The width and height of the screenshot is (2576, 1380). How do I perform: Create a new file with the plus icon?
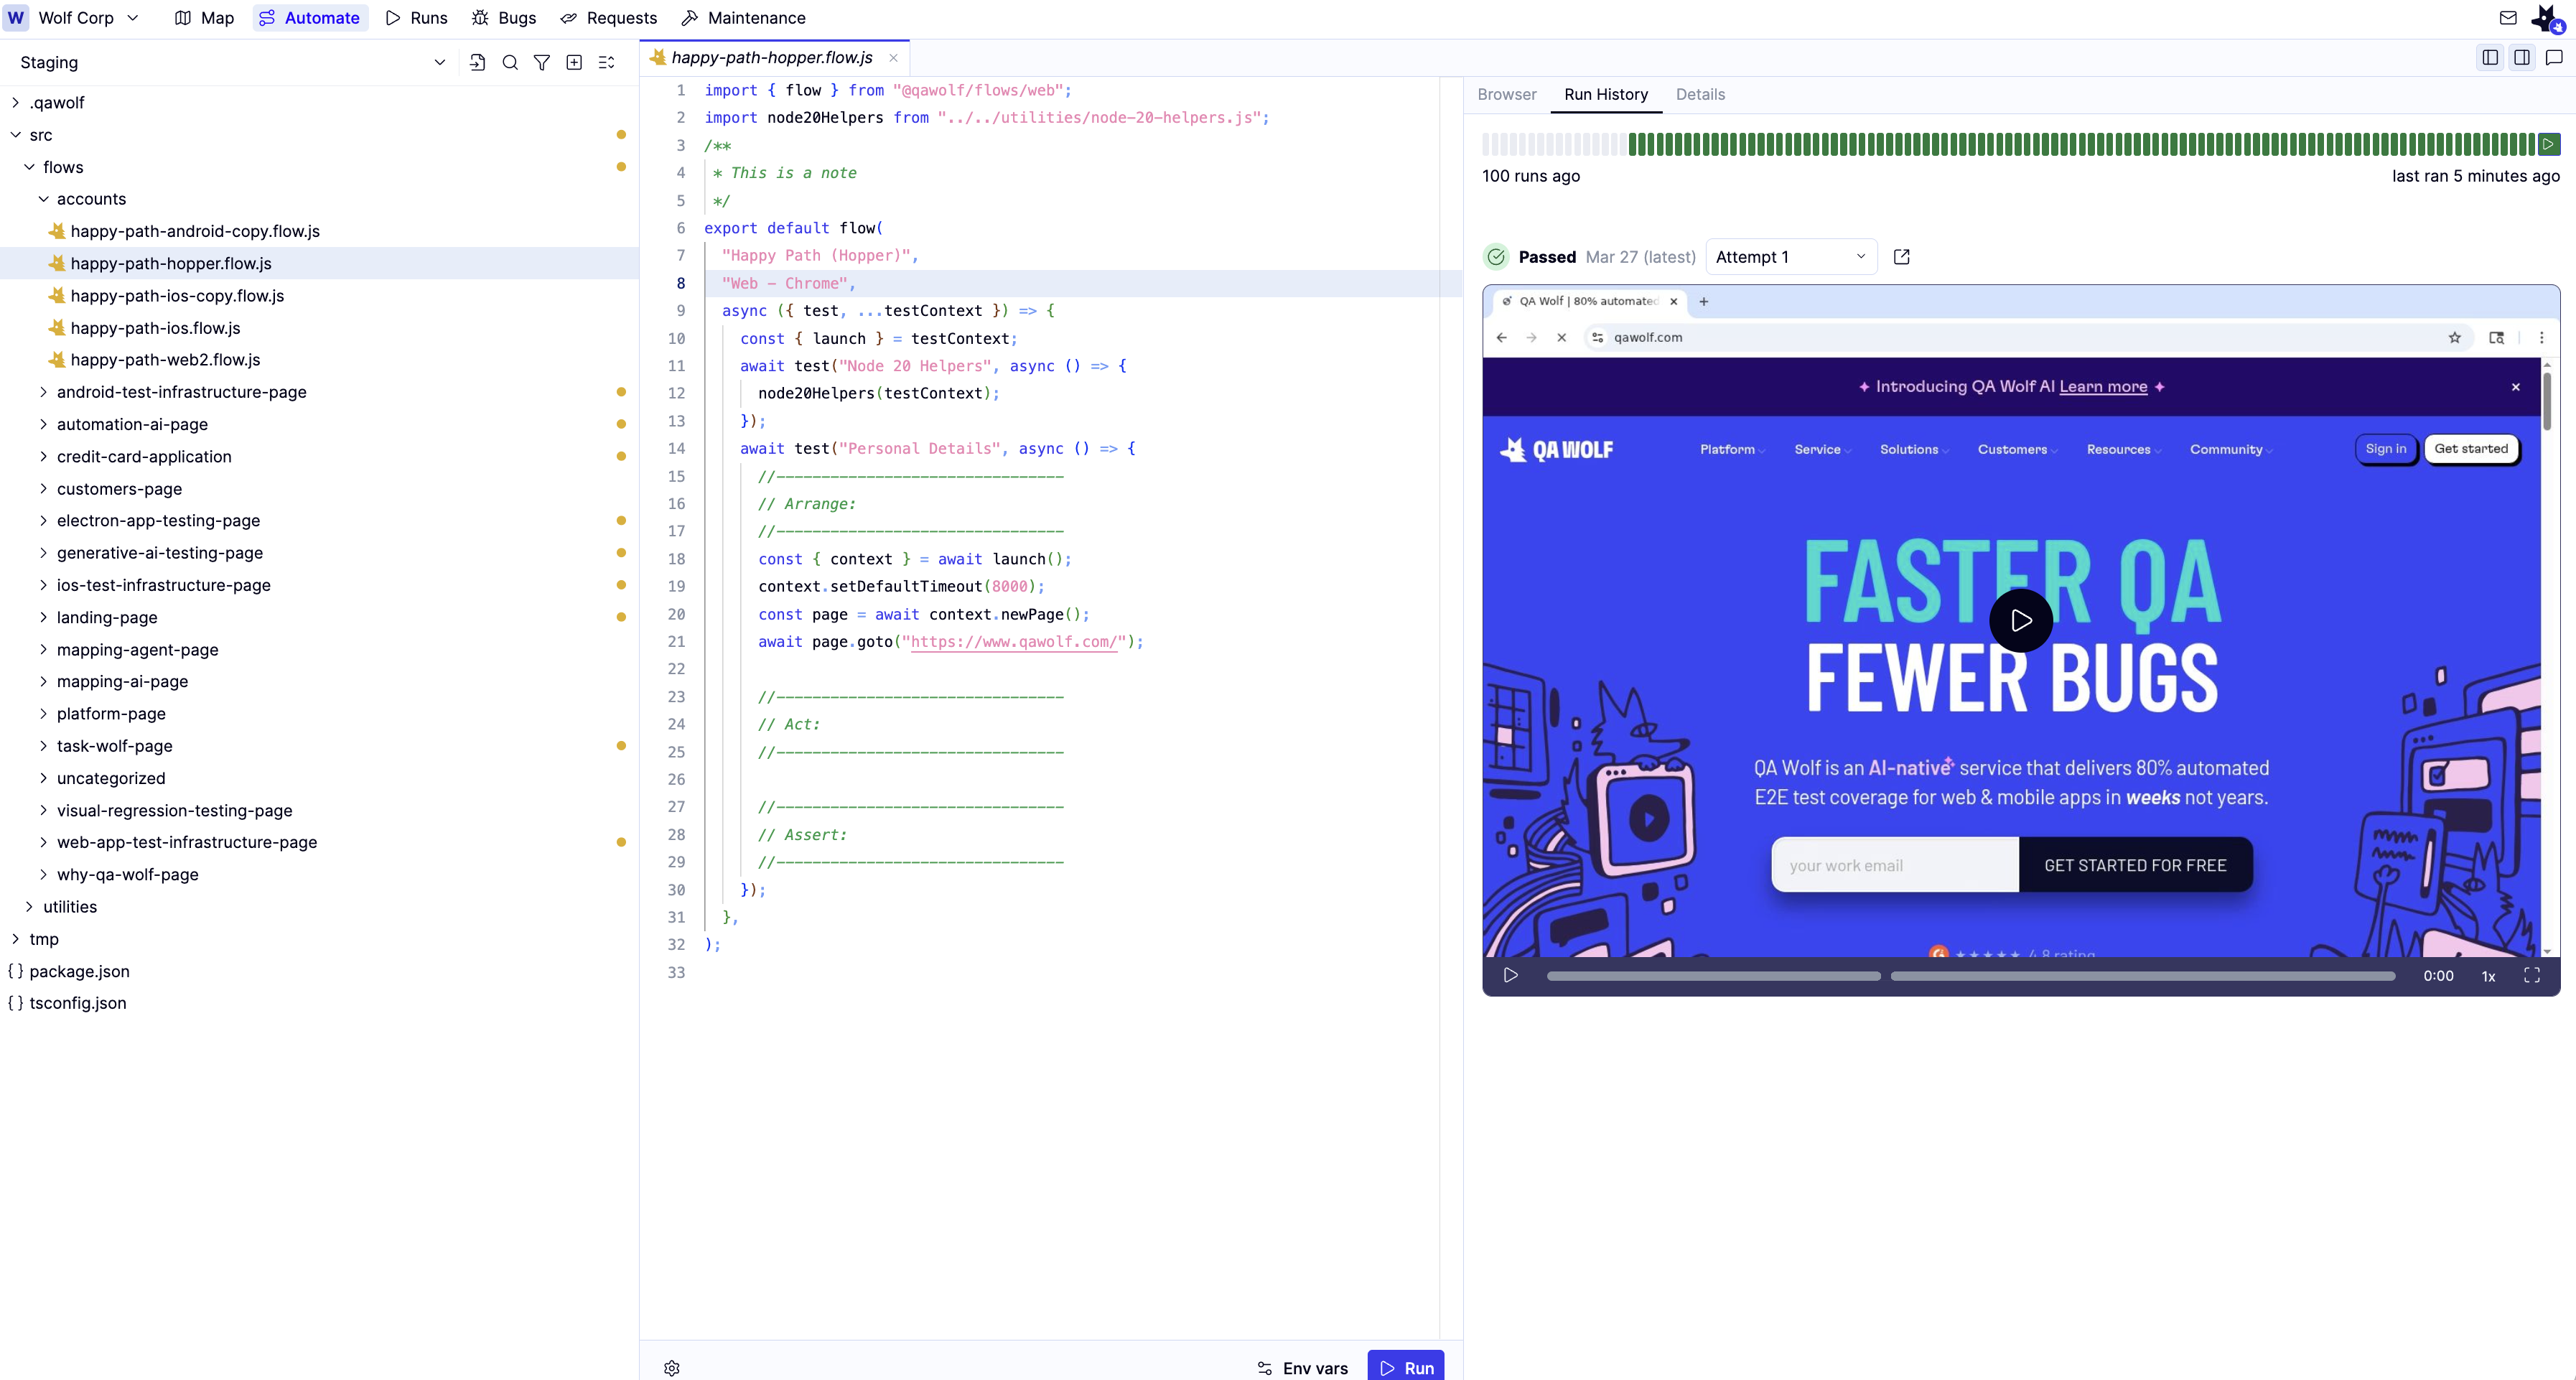(x=574, y=62)
